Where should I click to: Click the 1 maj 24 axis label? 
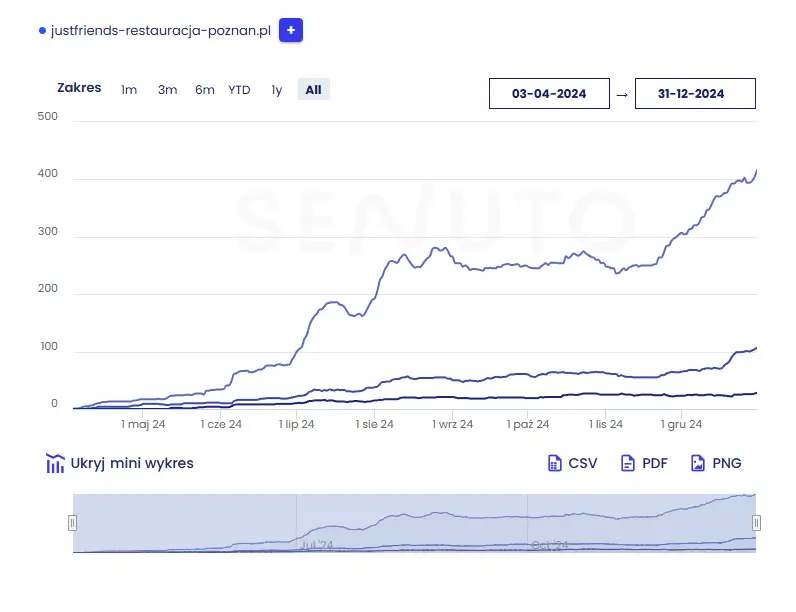point(143,424)
